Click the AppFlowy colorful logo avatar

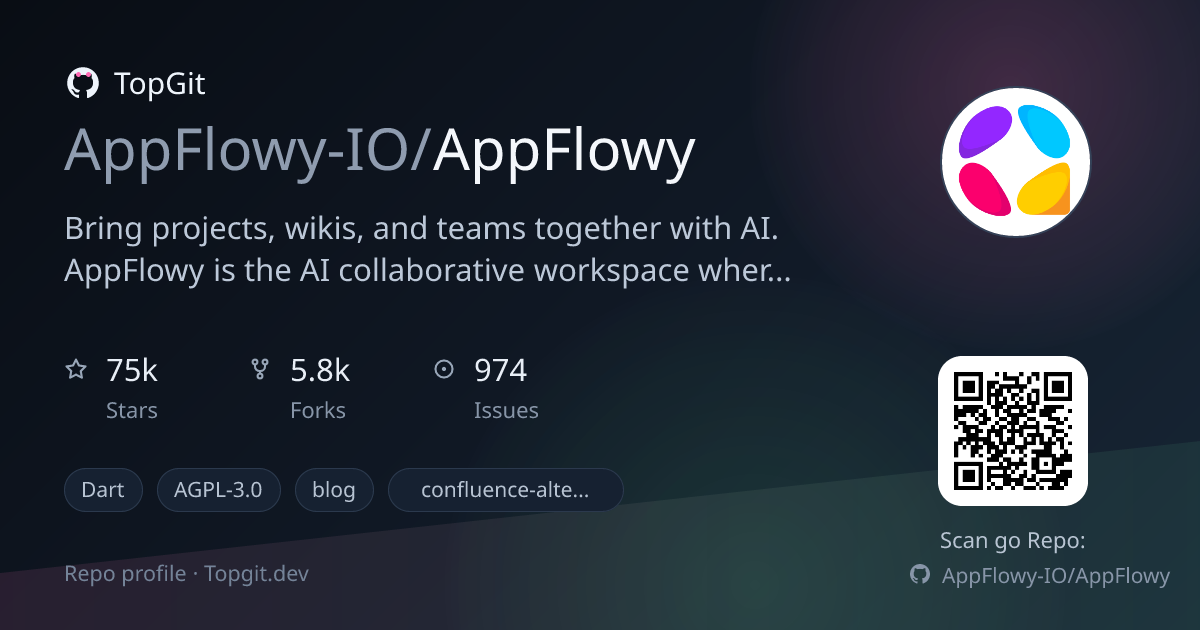(1015, 162)
